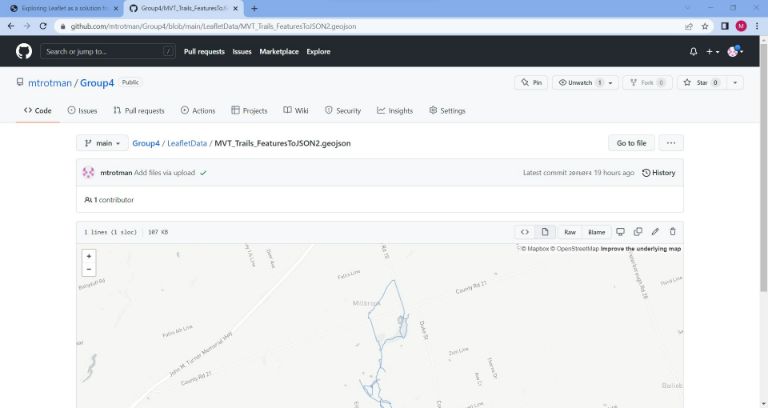Screen dimensions: 768x408
Task: Expand the main branch dropdown
Action: pos(104,143)
